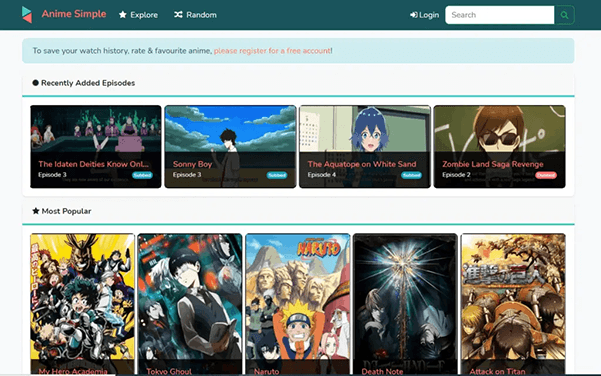Click the My Hero Academia title
This screenshot has width=601, height=376.
73,371
